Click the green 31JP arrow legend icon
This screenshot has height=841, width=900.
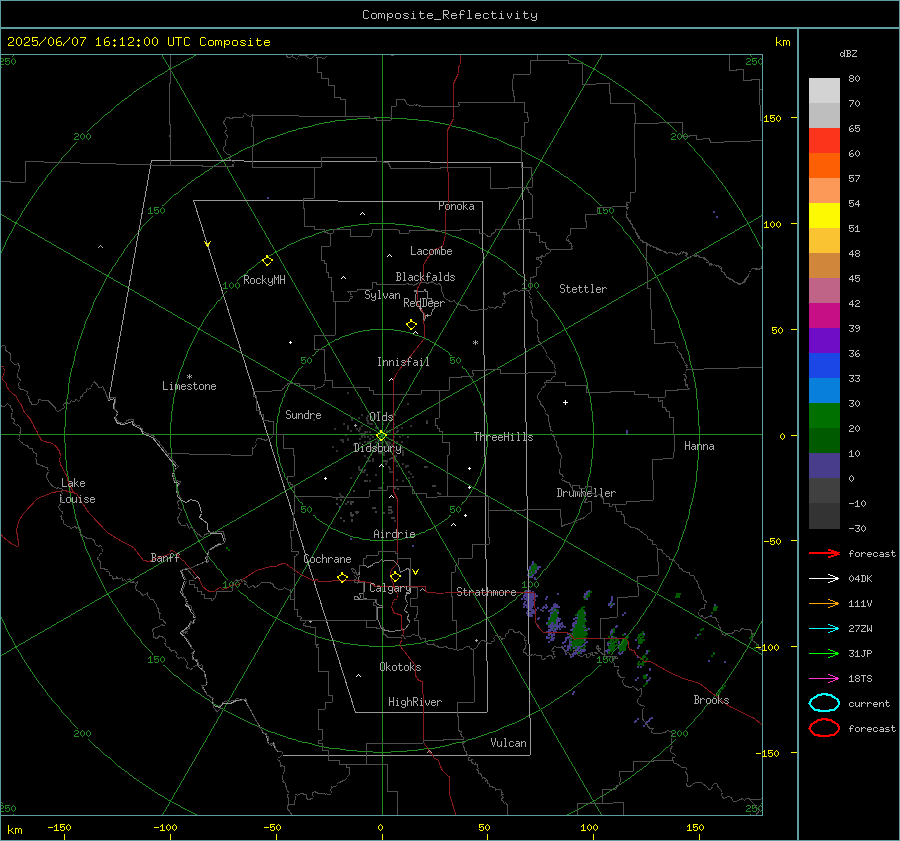tap(824, 653)
